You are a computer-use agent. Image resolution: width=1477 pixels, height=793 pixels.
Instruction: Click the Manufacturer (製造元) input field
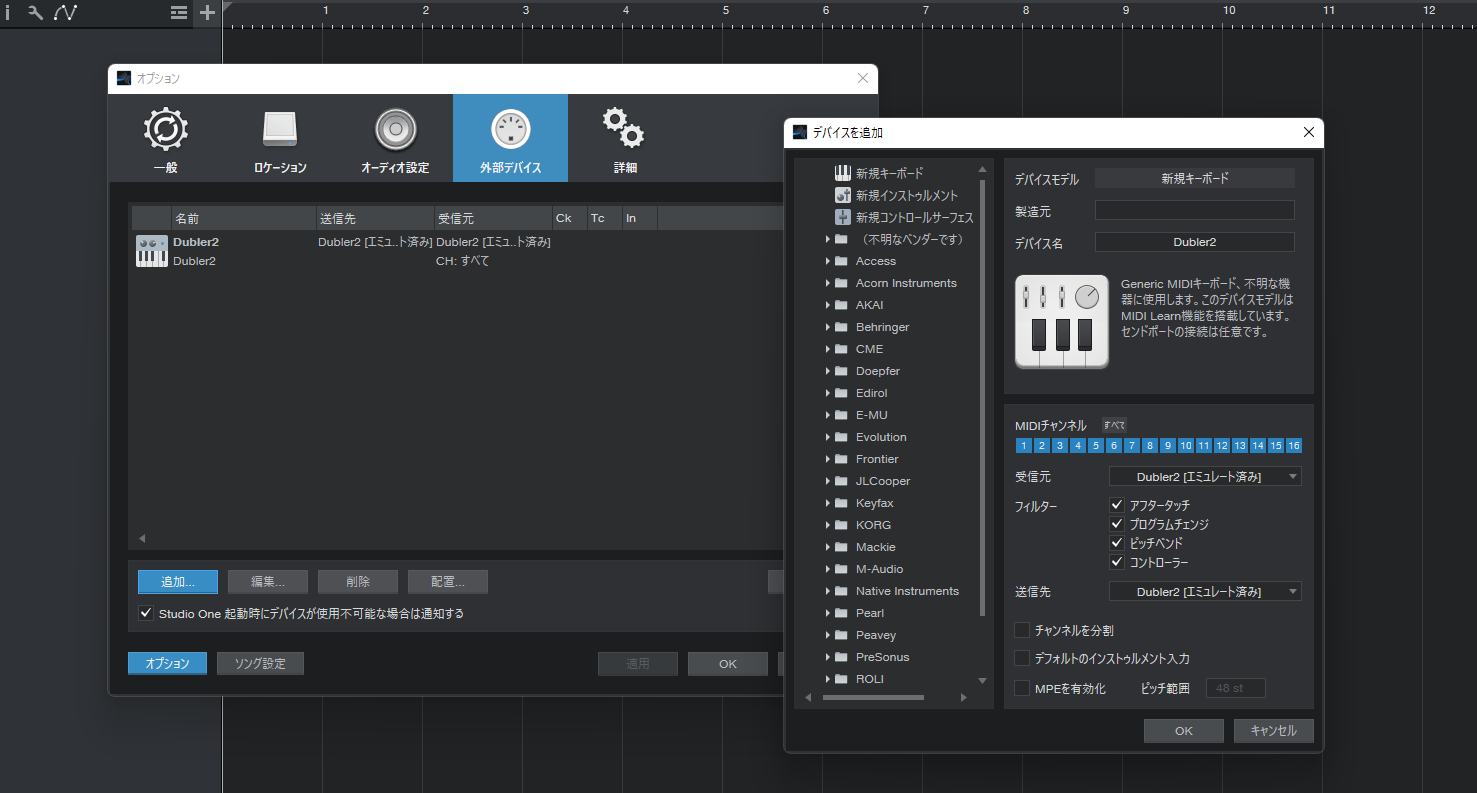point(1195,211)
